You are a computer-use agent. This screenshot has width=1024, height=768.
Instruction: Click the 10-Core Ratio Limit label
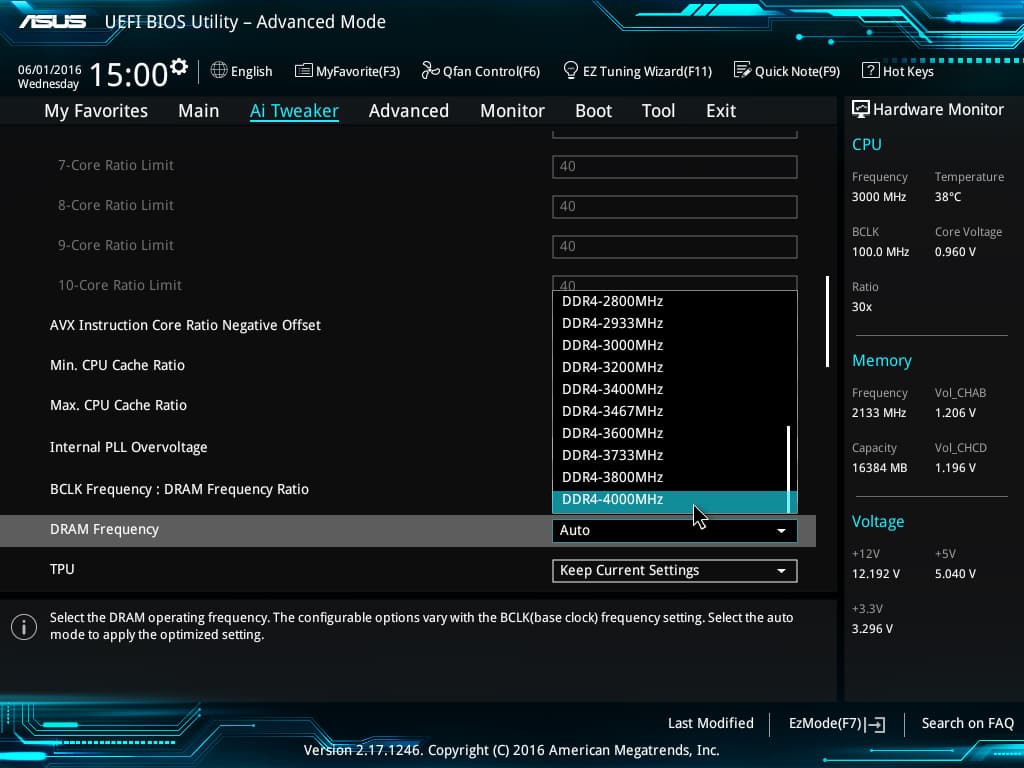pyautogui.click(x=120, y=285)
